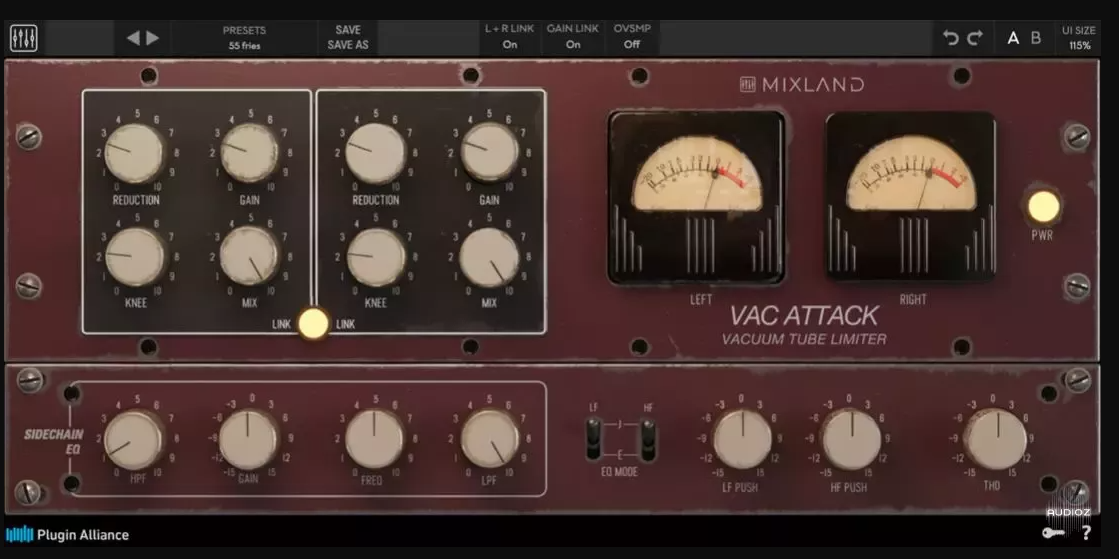Click the left channel KNEE knob
This screenshot has width=1119, height=559.
point(134,257)
